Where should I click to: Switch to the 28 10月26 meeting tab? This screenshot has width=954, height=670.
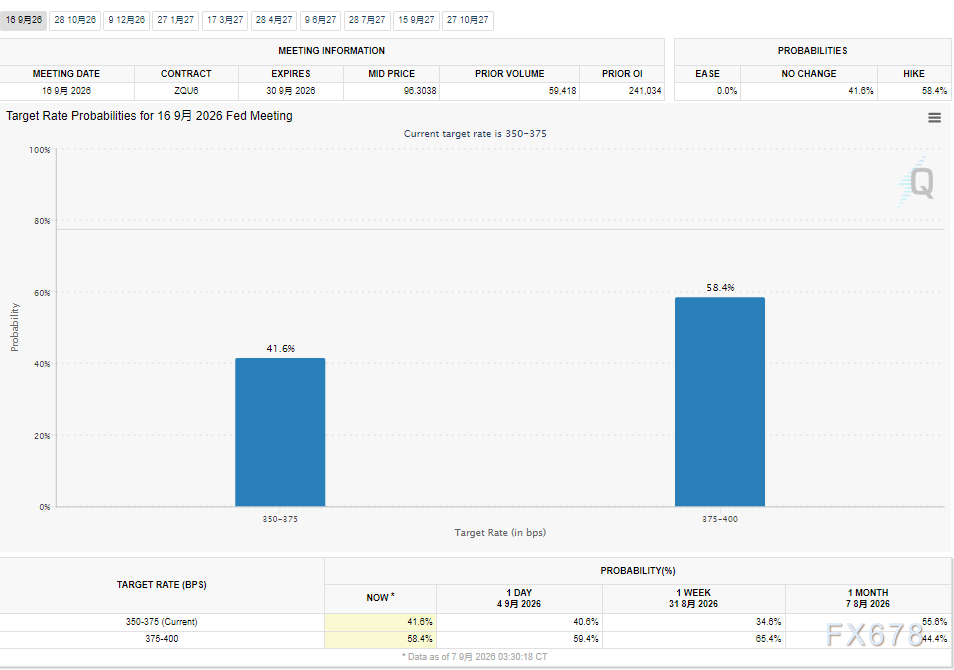75,20
